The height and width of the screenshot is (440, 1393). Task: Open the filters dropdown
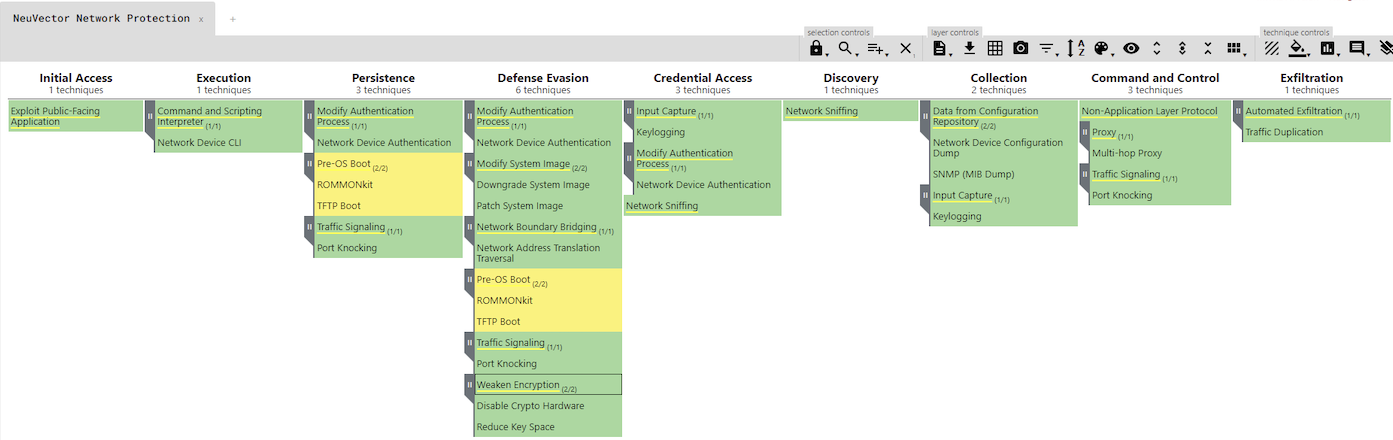[1047, 48]
